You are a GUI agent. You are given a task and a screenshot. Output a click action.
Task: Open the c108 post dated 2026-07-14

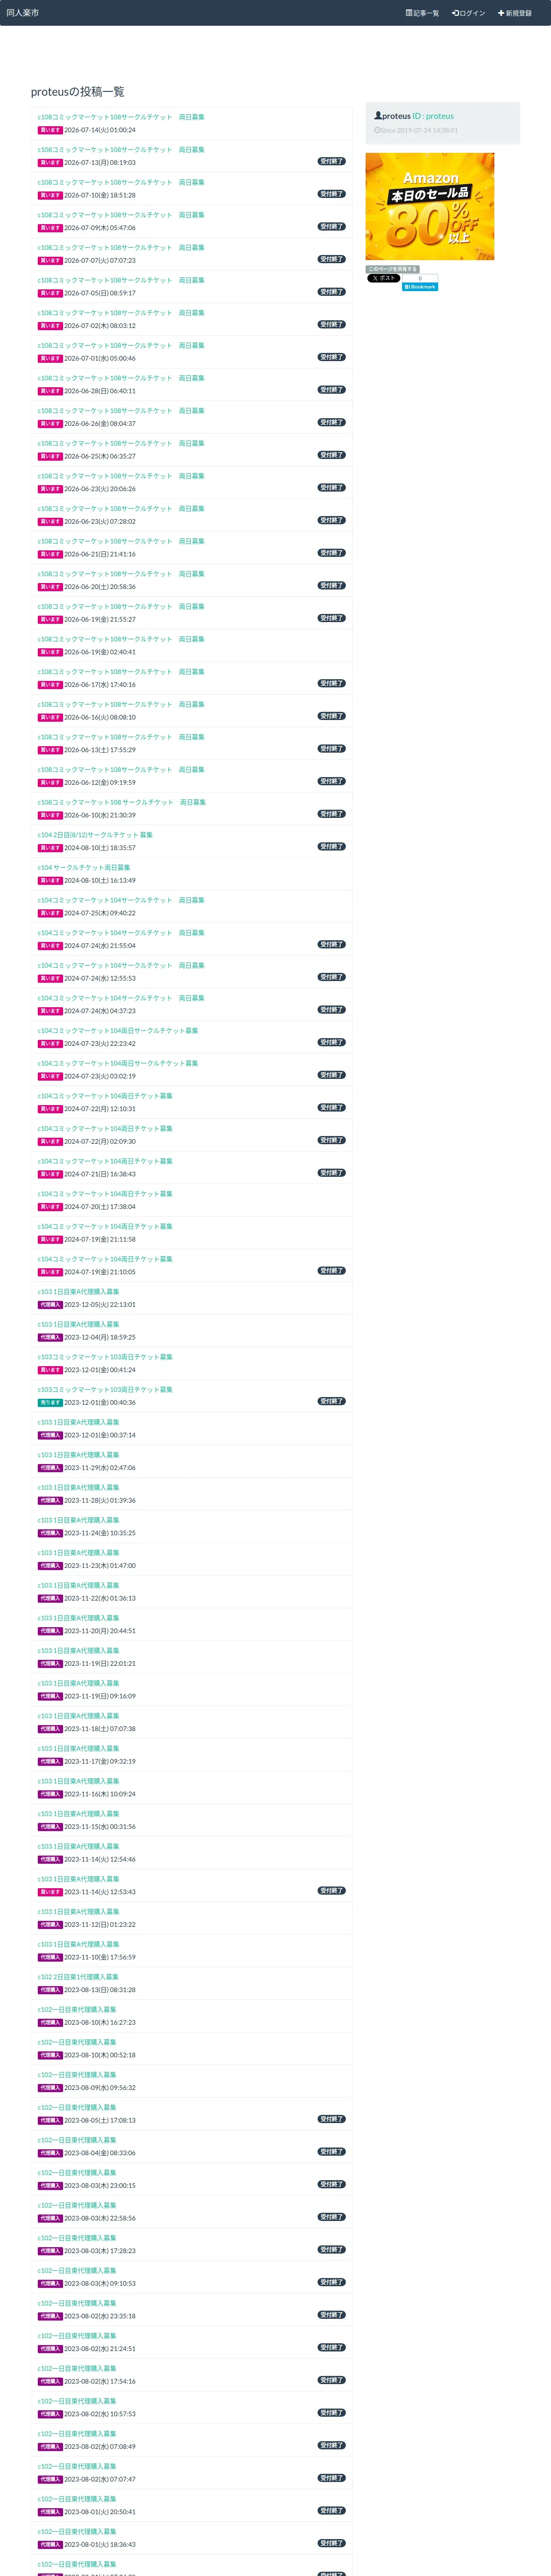point(121,117)
